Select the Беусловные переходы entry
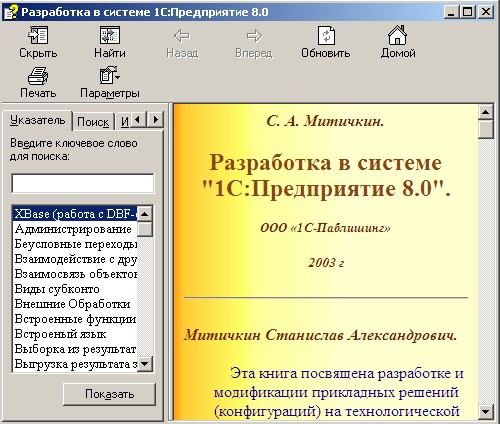 point(75,244)
